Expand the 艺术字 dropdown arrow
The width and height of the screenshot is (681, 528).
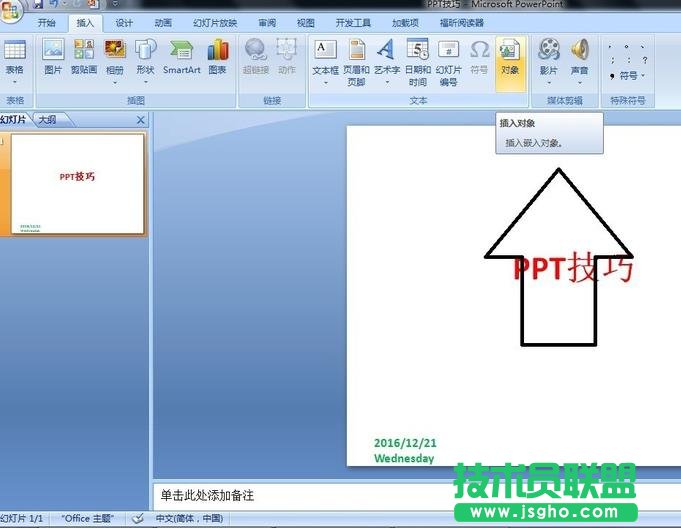click(387, 82)
